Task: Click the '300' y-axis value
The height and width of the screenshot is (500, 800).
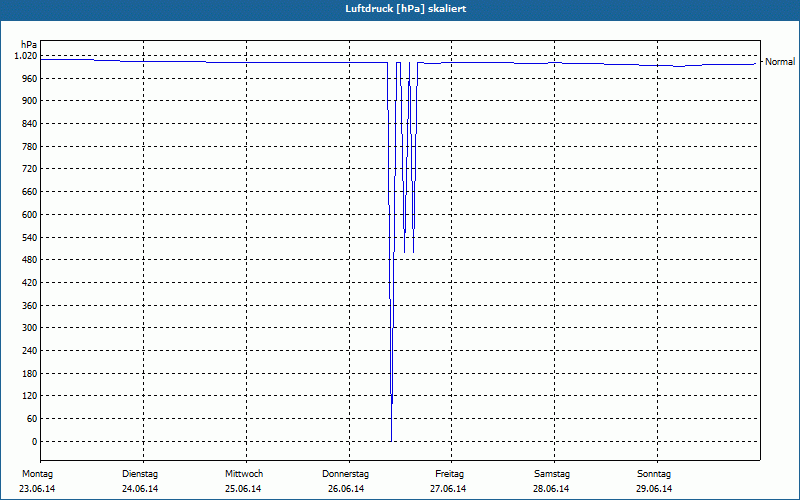Action: coord(31,328)
